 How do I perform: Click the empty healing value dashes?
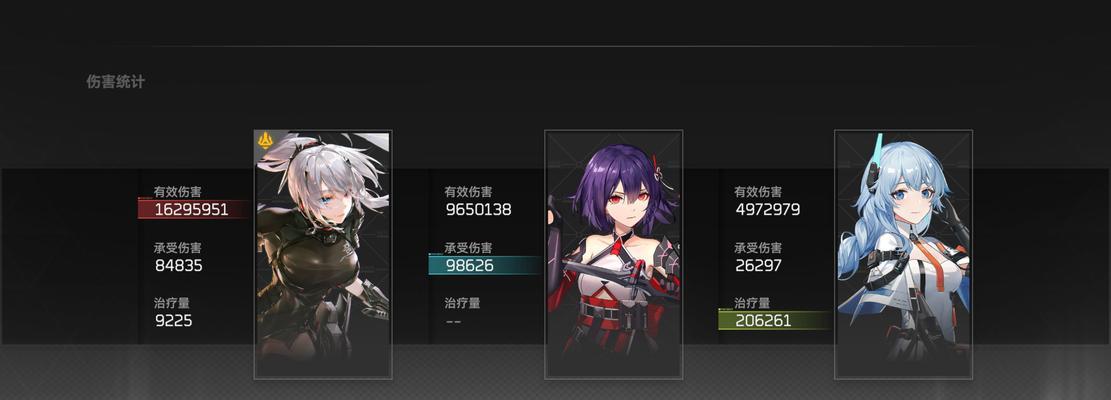point(453,321)
